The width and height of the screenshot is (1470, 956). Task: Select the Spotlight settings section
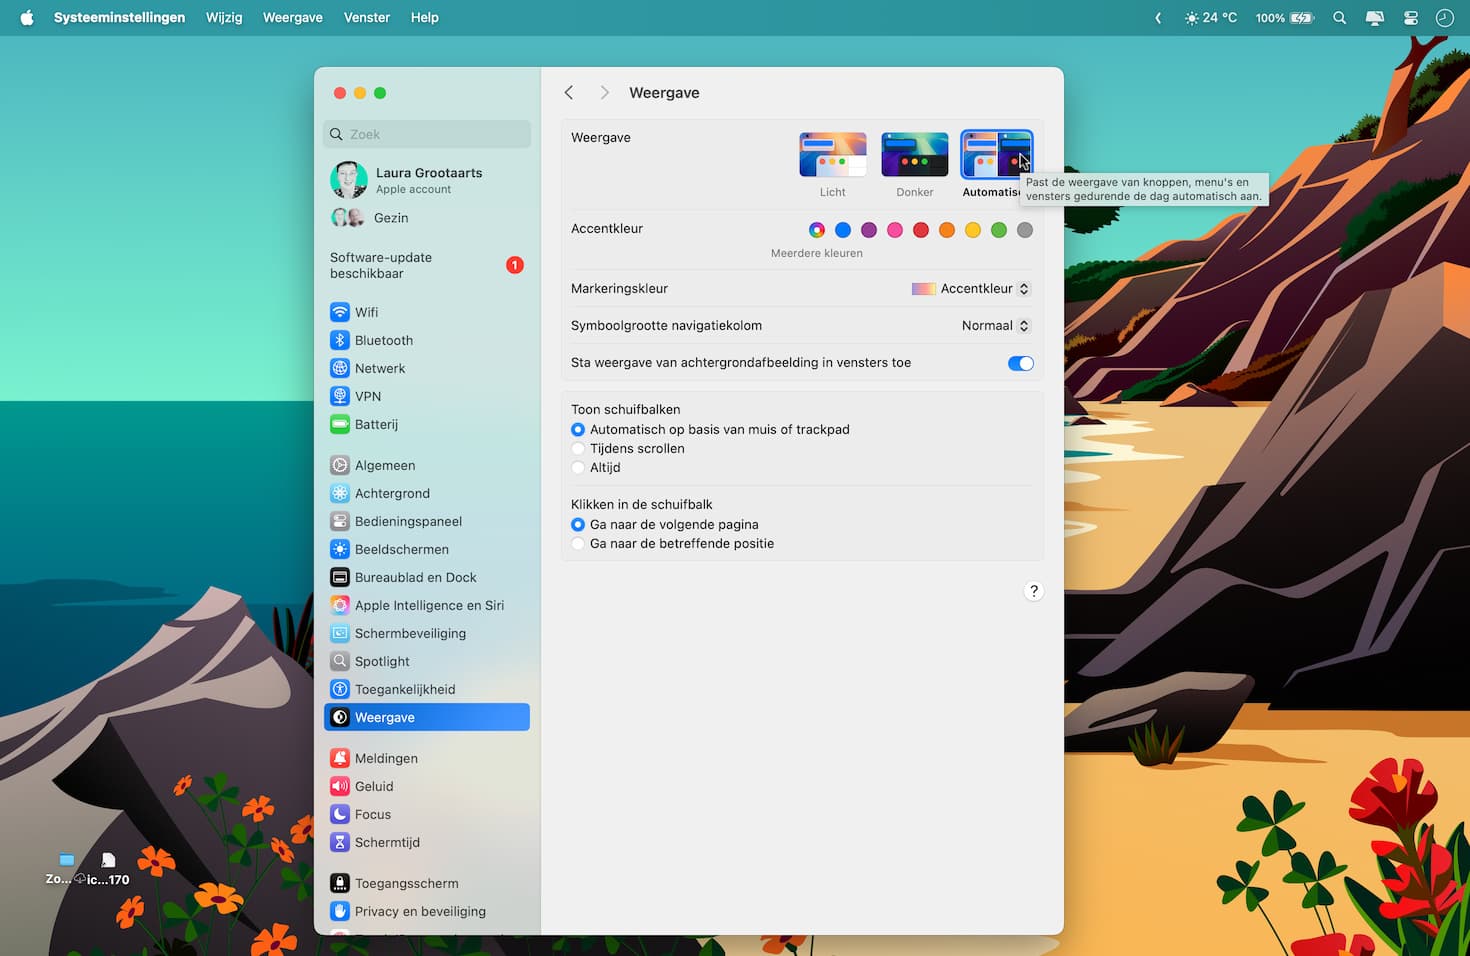pos(382,661)
